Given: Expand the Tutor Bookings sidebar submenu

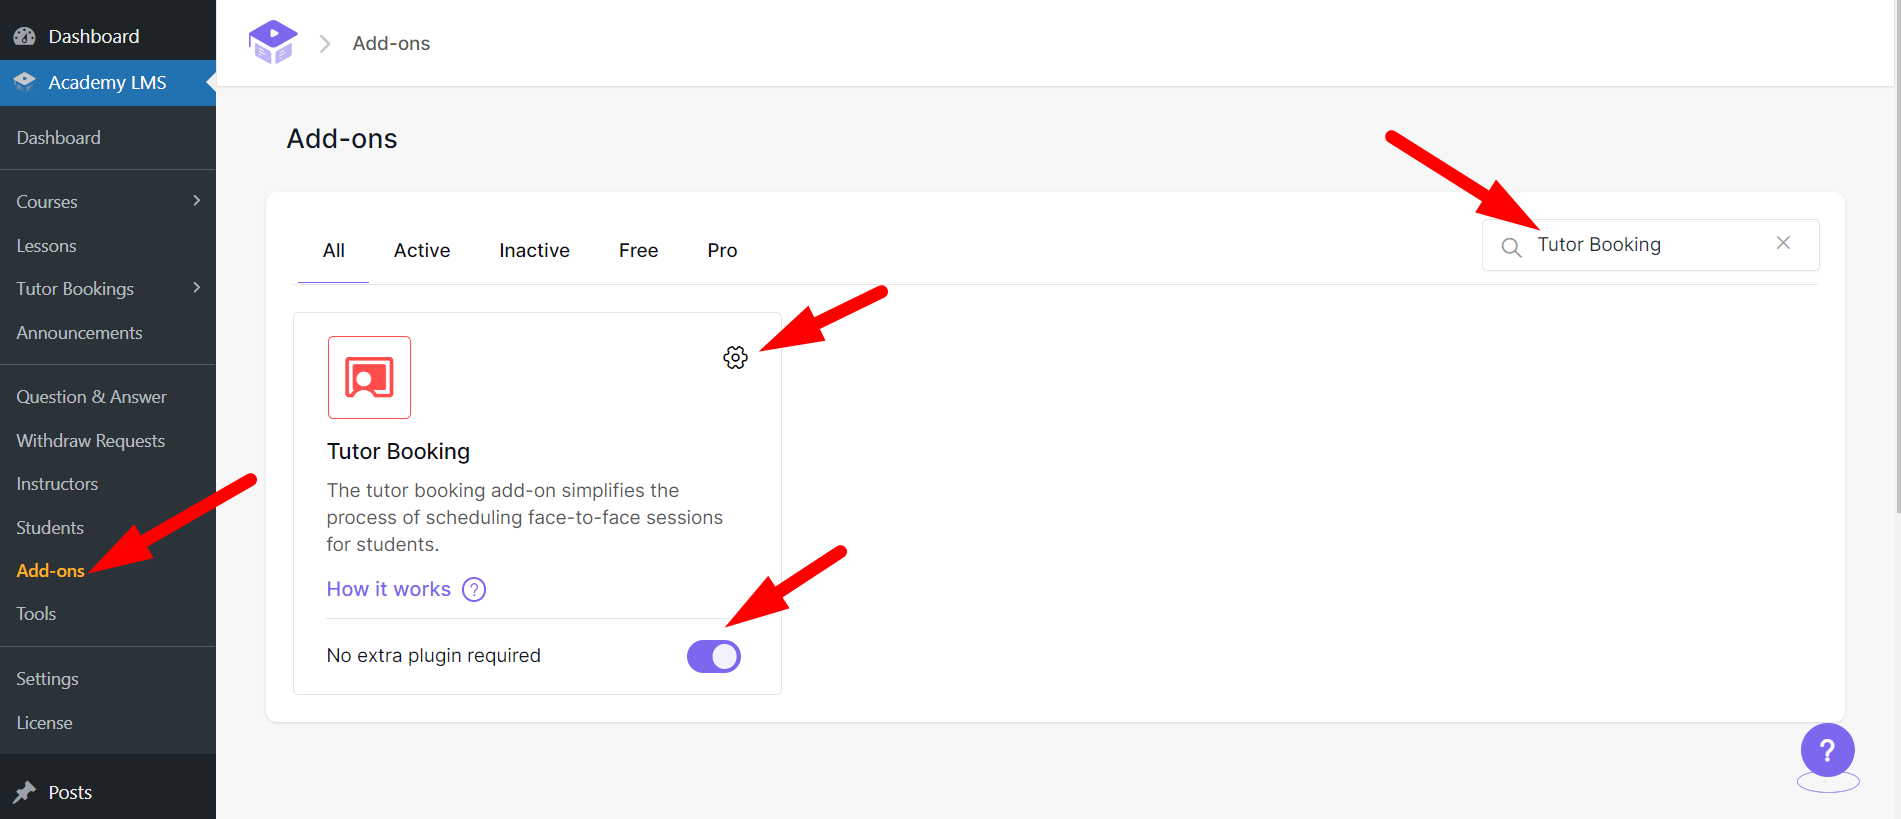Looking at the screenshot, I should click(x=199, y=288).
